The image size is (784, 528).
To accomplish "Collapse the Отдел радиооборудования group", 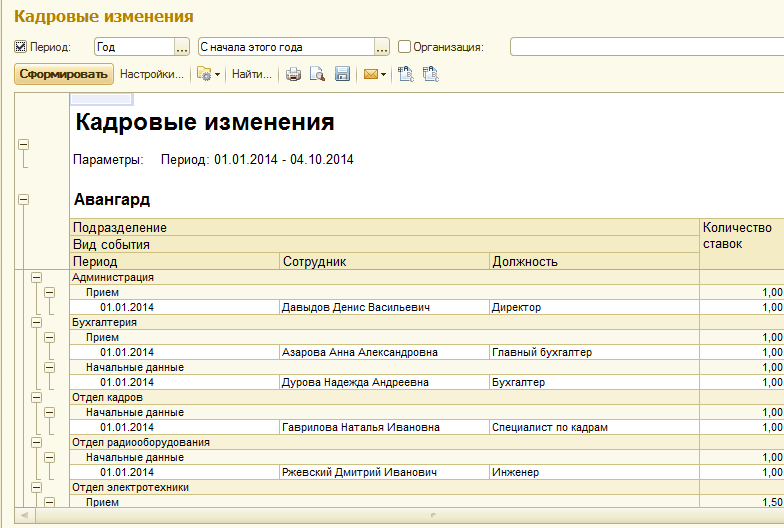I will (x=36, y=442).
